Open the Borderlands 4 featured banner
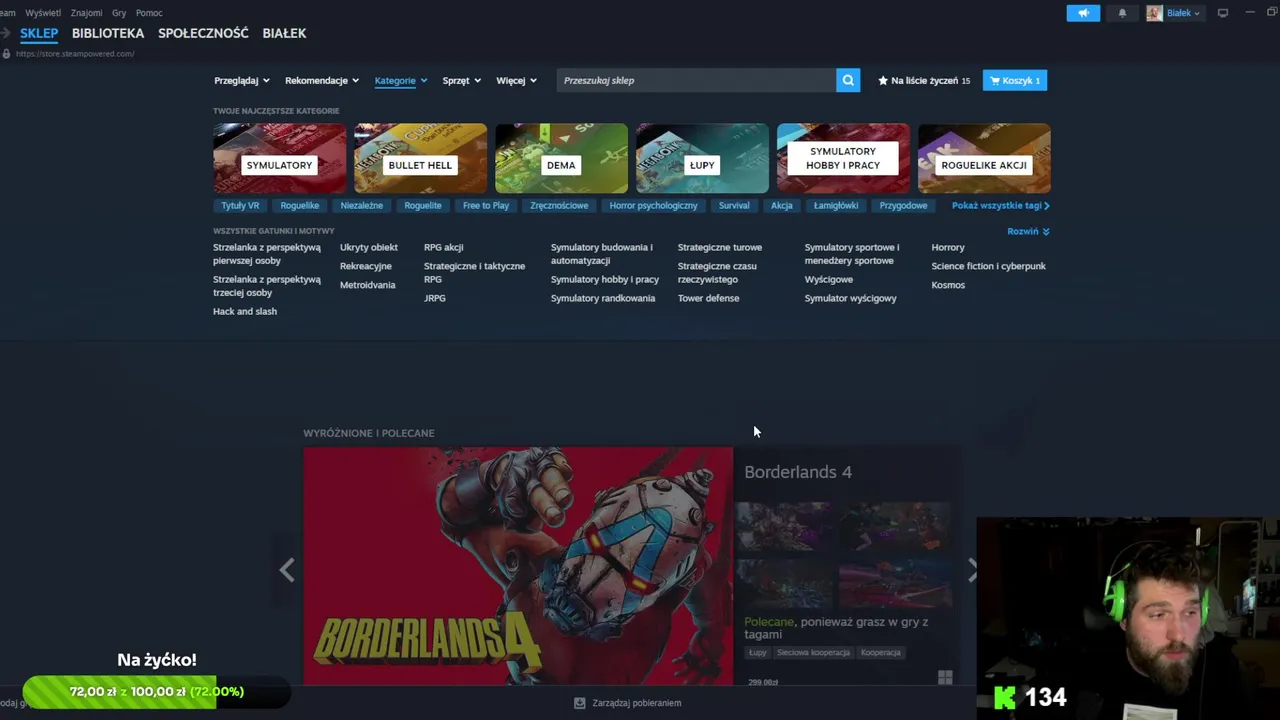Image resolution: width=1280 pixels, height=720 pixels. pos(518,566)
